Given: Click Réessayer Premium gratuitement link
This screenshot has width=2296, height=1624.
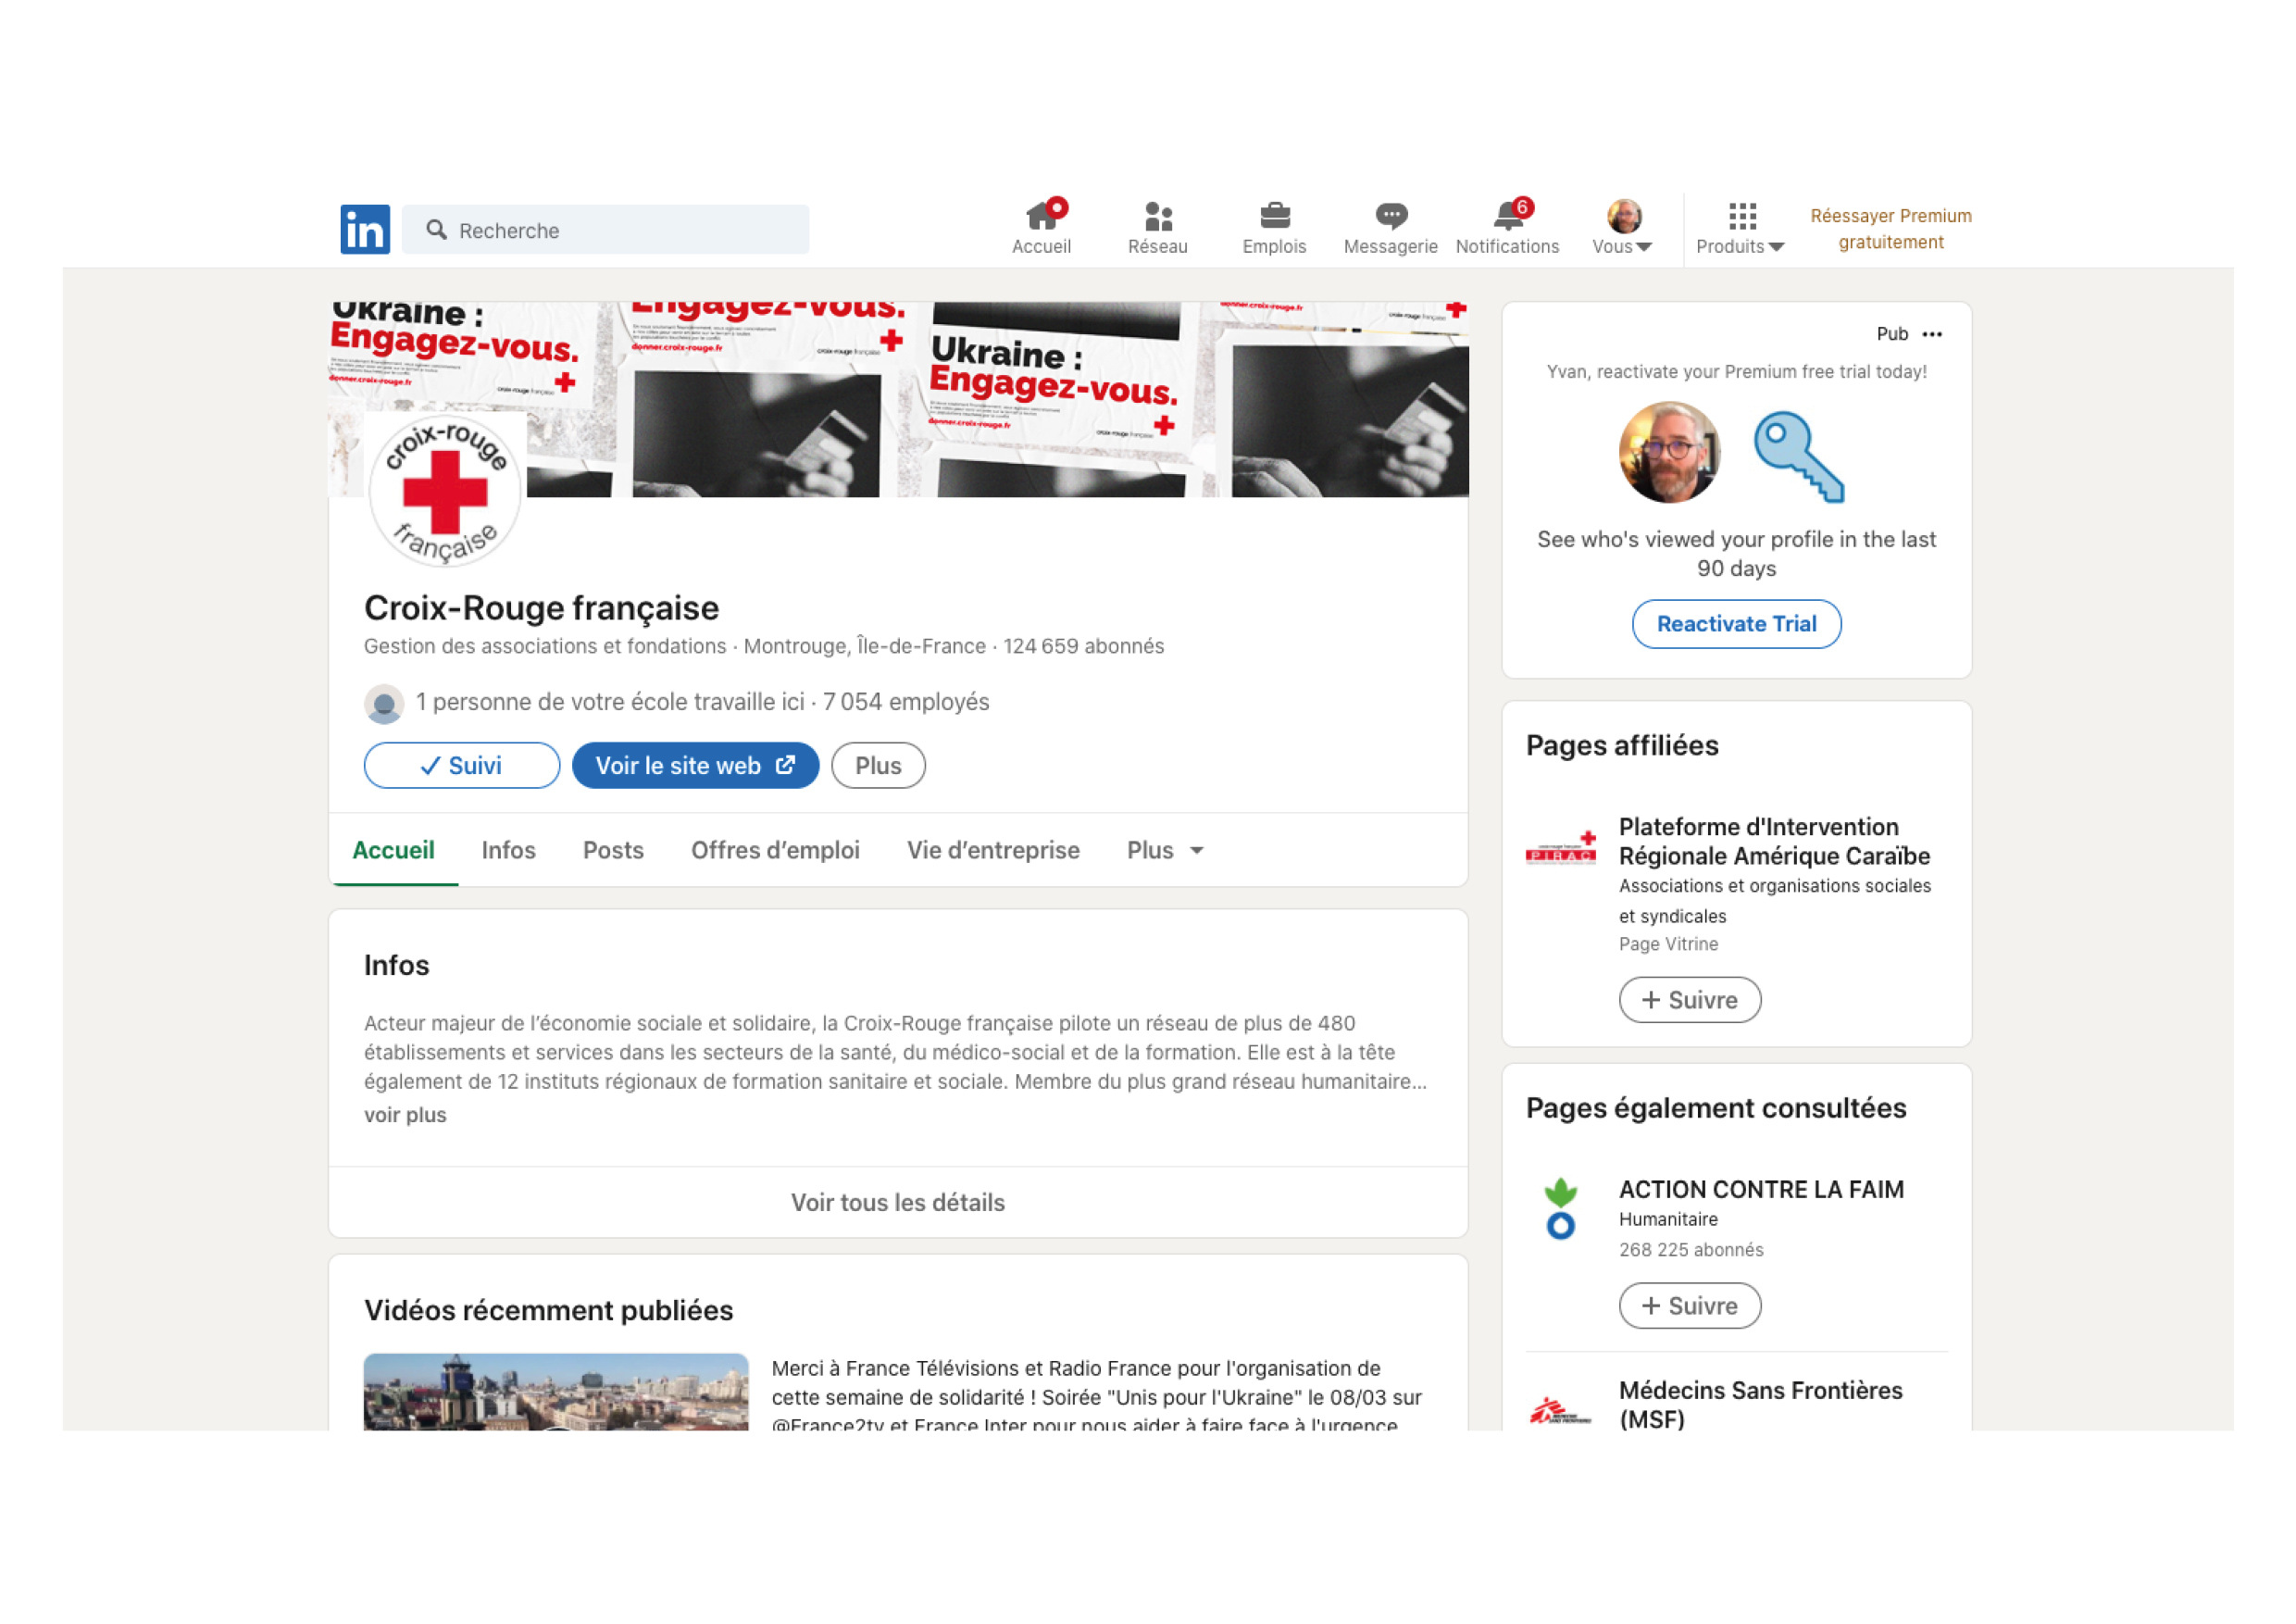Looking at the screenshot, I should coord(1891,229).
